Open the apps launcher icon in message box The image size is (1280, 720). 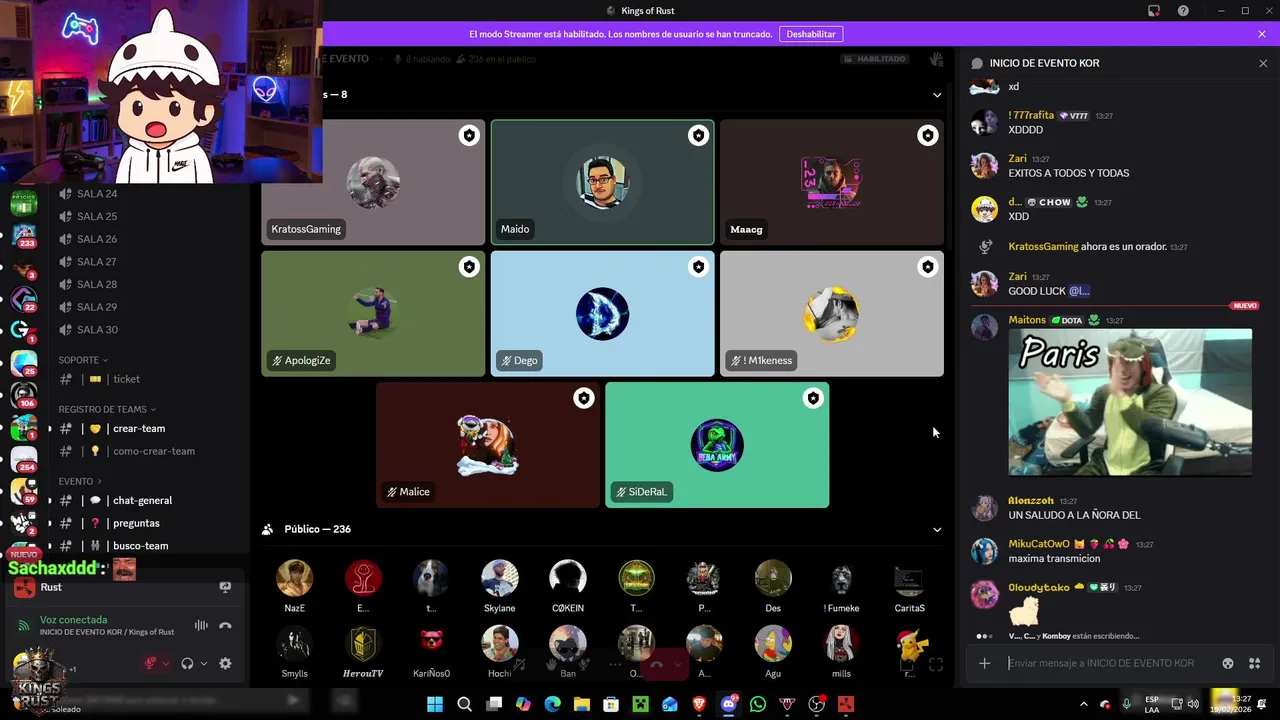coord(1254,663)
